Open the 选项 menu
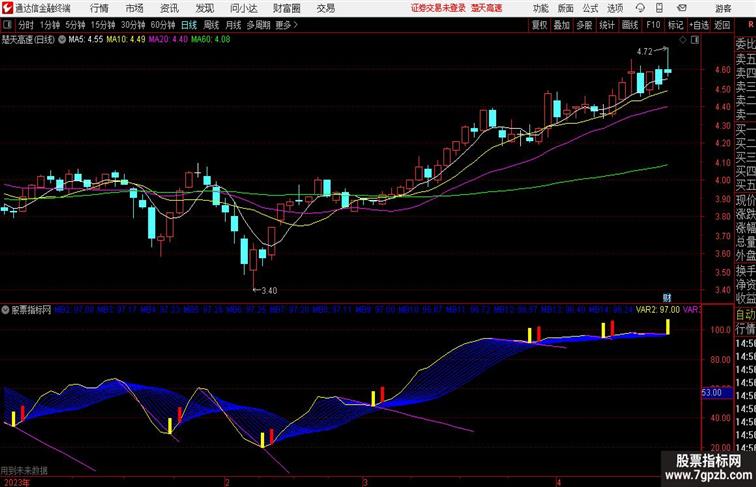This screenshot has width=756, height=487. [x=615, y=8]
